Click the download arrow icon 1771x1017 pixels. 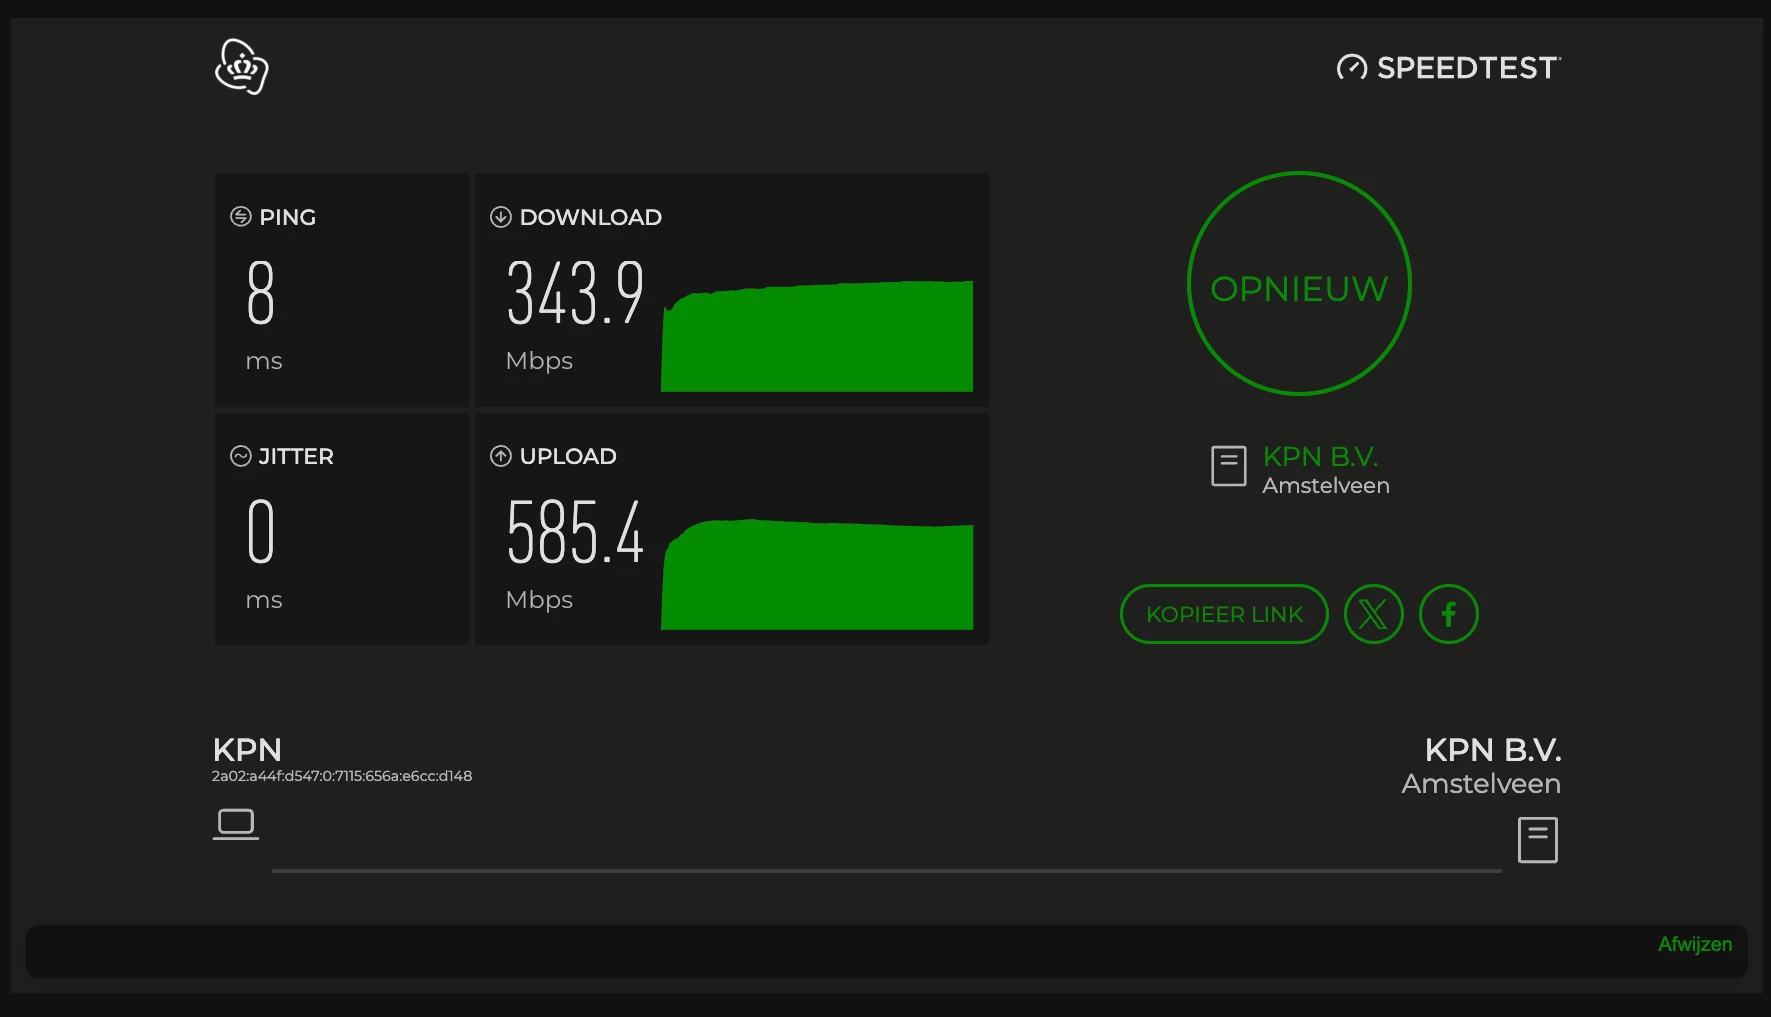[x=501, y=217]
